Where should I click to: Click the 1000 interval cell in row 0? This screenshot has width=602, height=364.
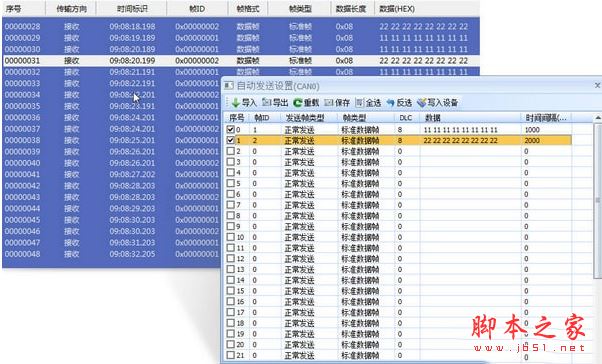[546, 130]
